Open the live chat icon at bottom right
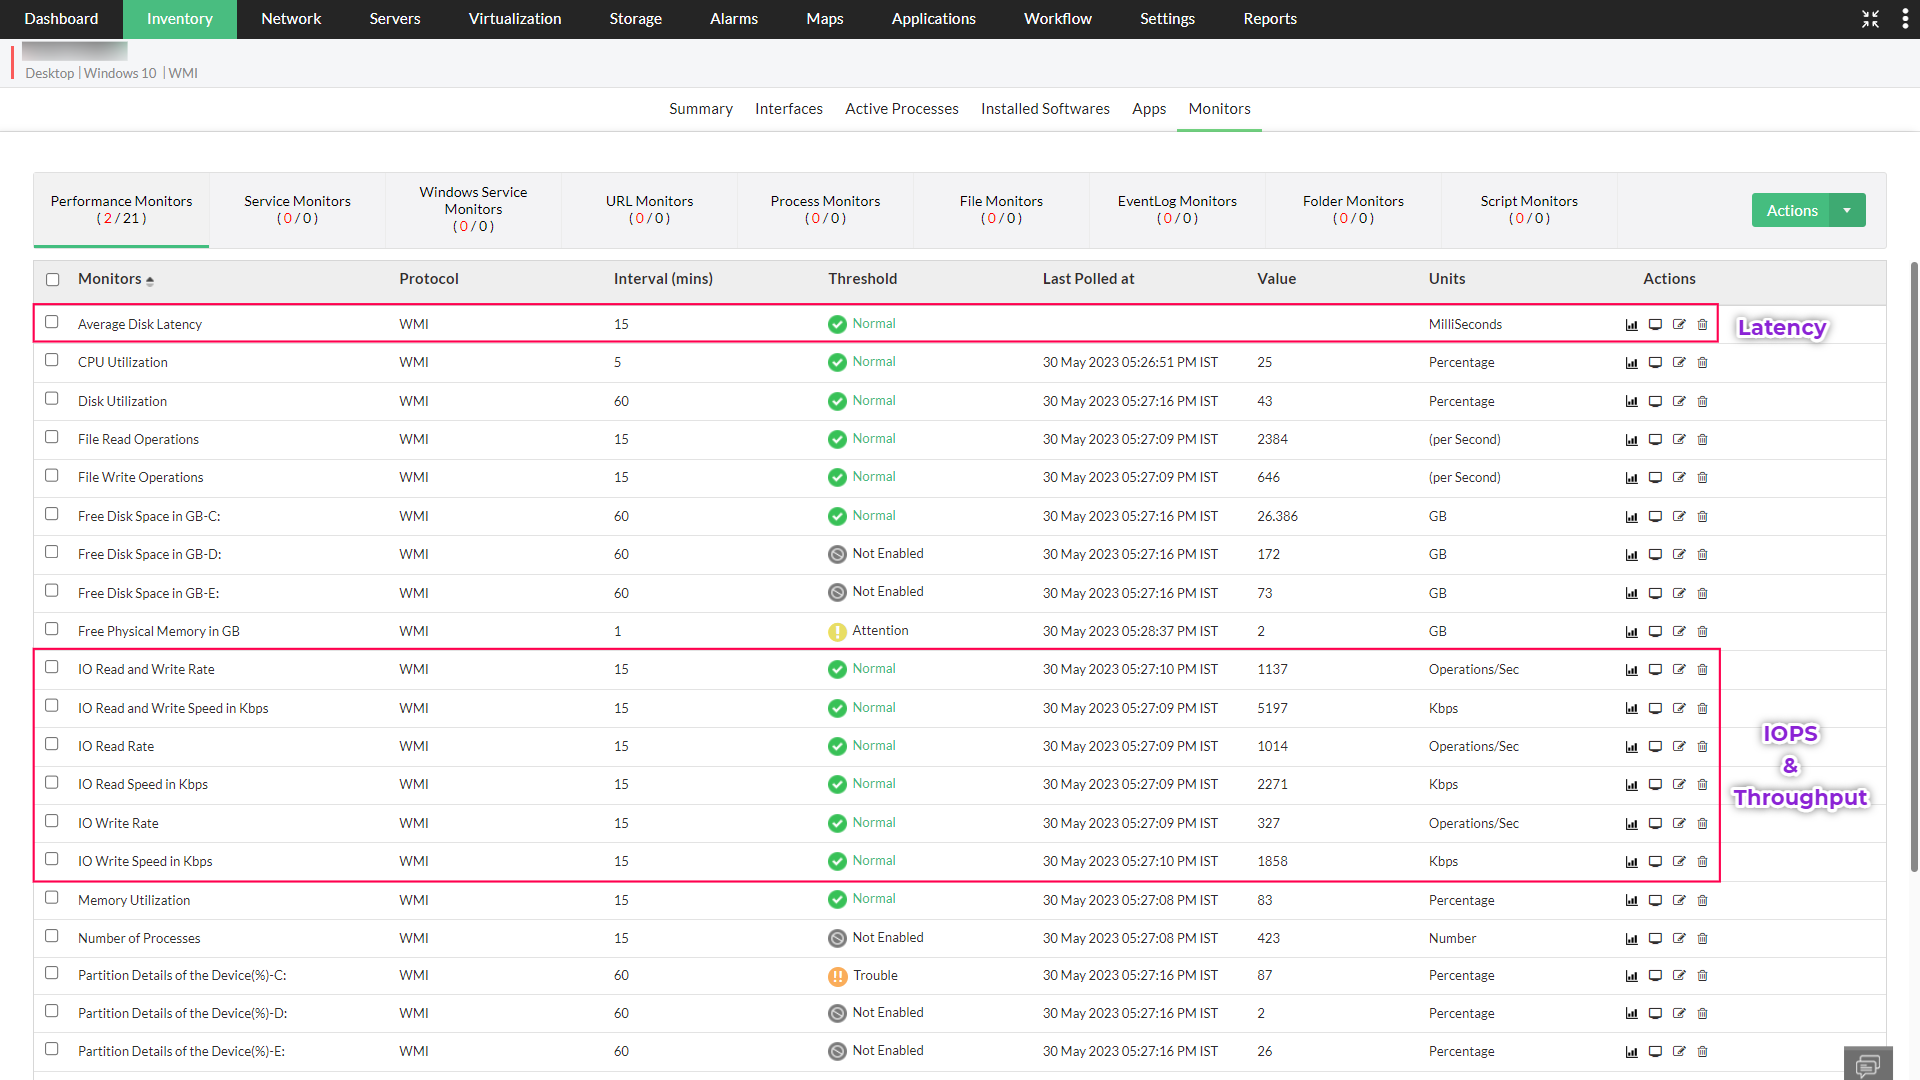The height and width of the screenshot is (1080, 1920). pos(1867,1064)
